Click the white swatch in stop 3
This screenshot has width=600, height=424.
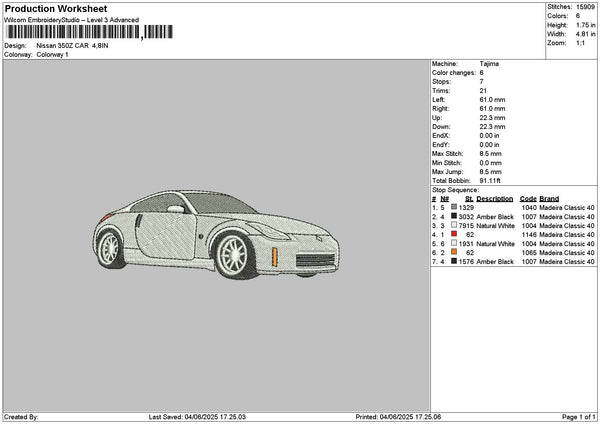pyautogui.click(x=454, y=226)
